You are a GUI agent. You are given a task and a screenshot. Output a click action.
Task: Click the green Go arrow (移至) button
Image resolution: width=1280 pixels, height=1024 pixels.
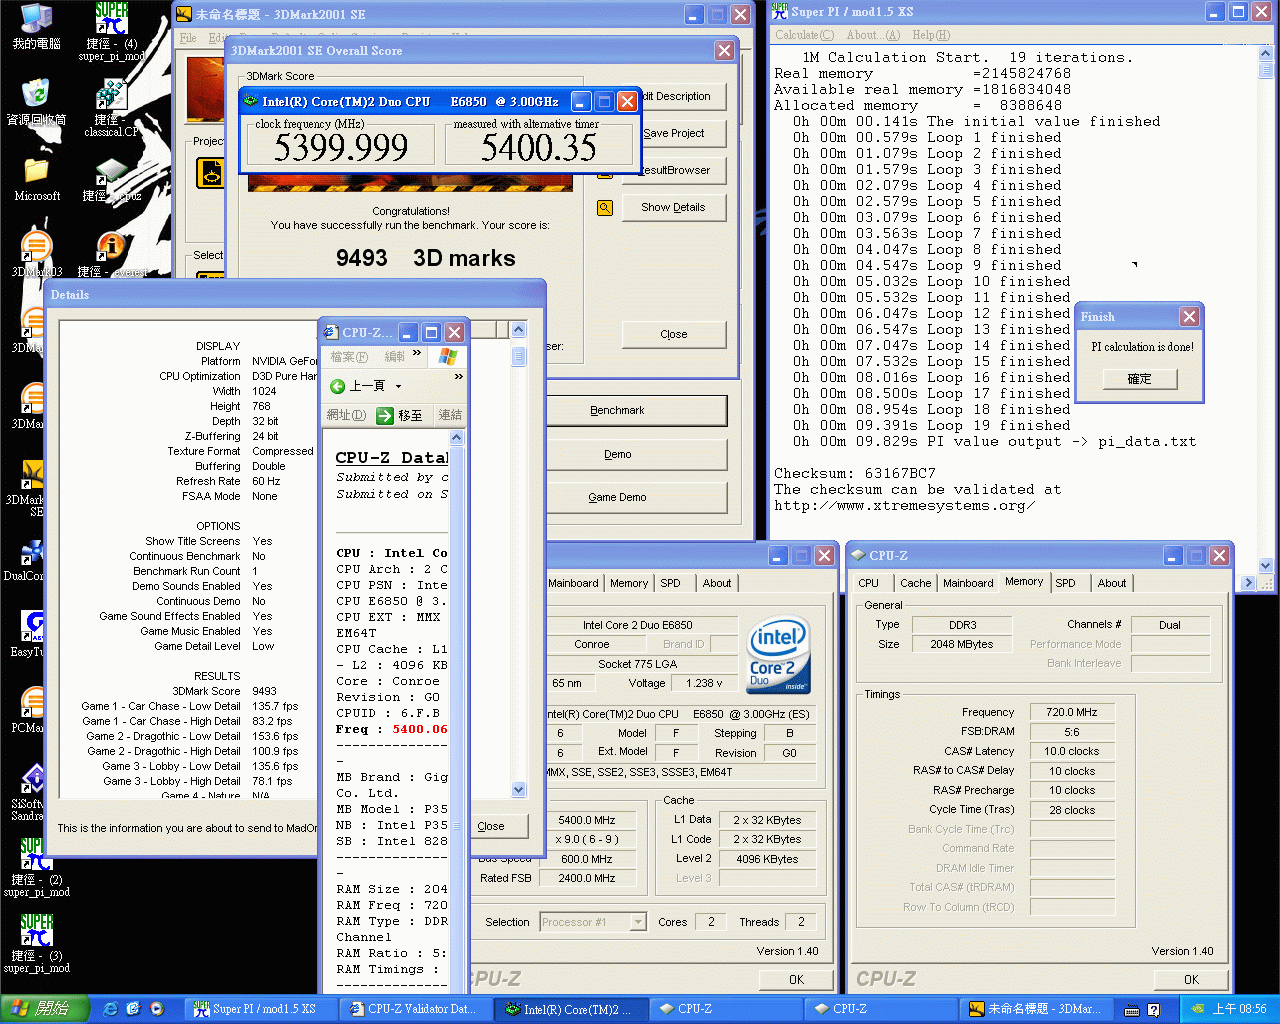(385, 415)
